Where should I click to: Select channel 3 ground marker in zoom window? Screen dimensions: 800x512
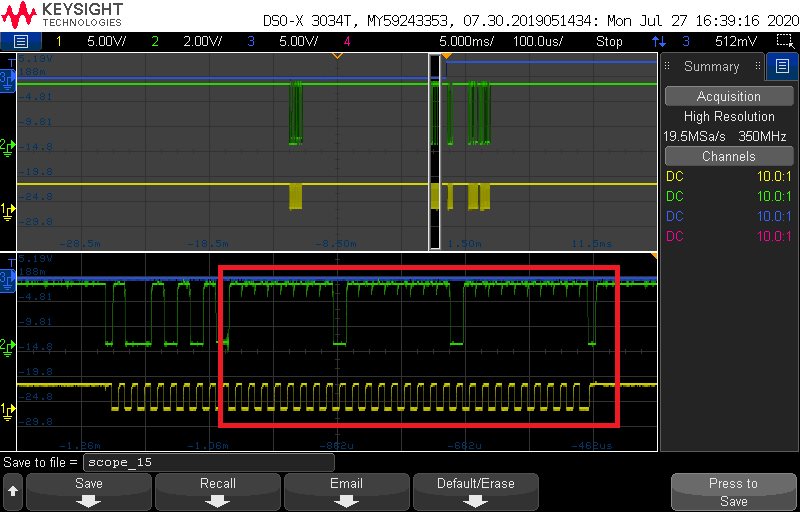click(x=8, y=281)
